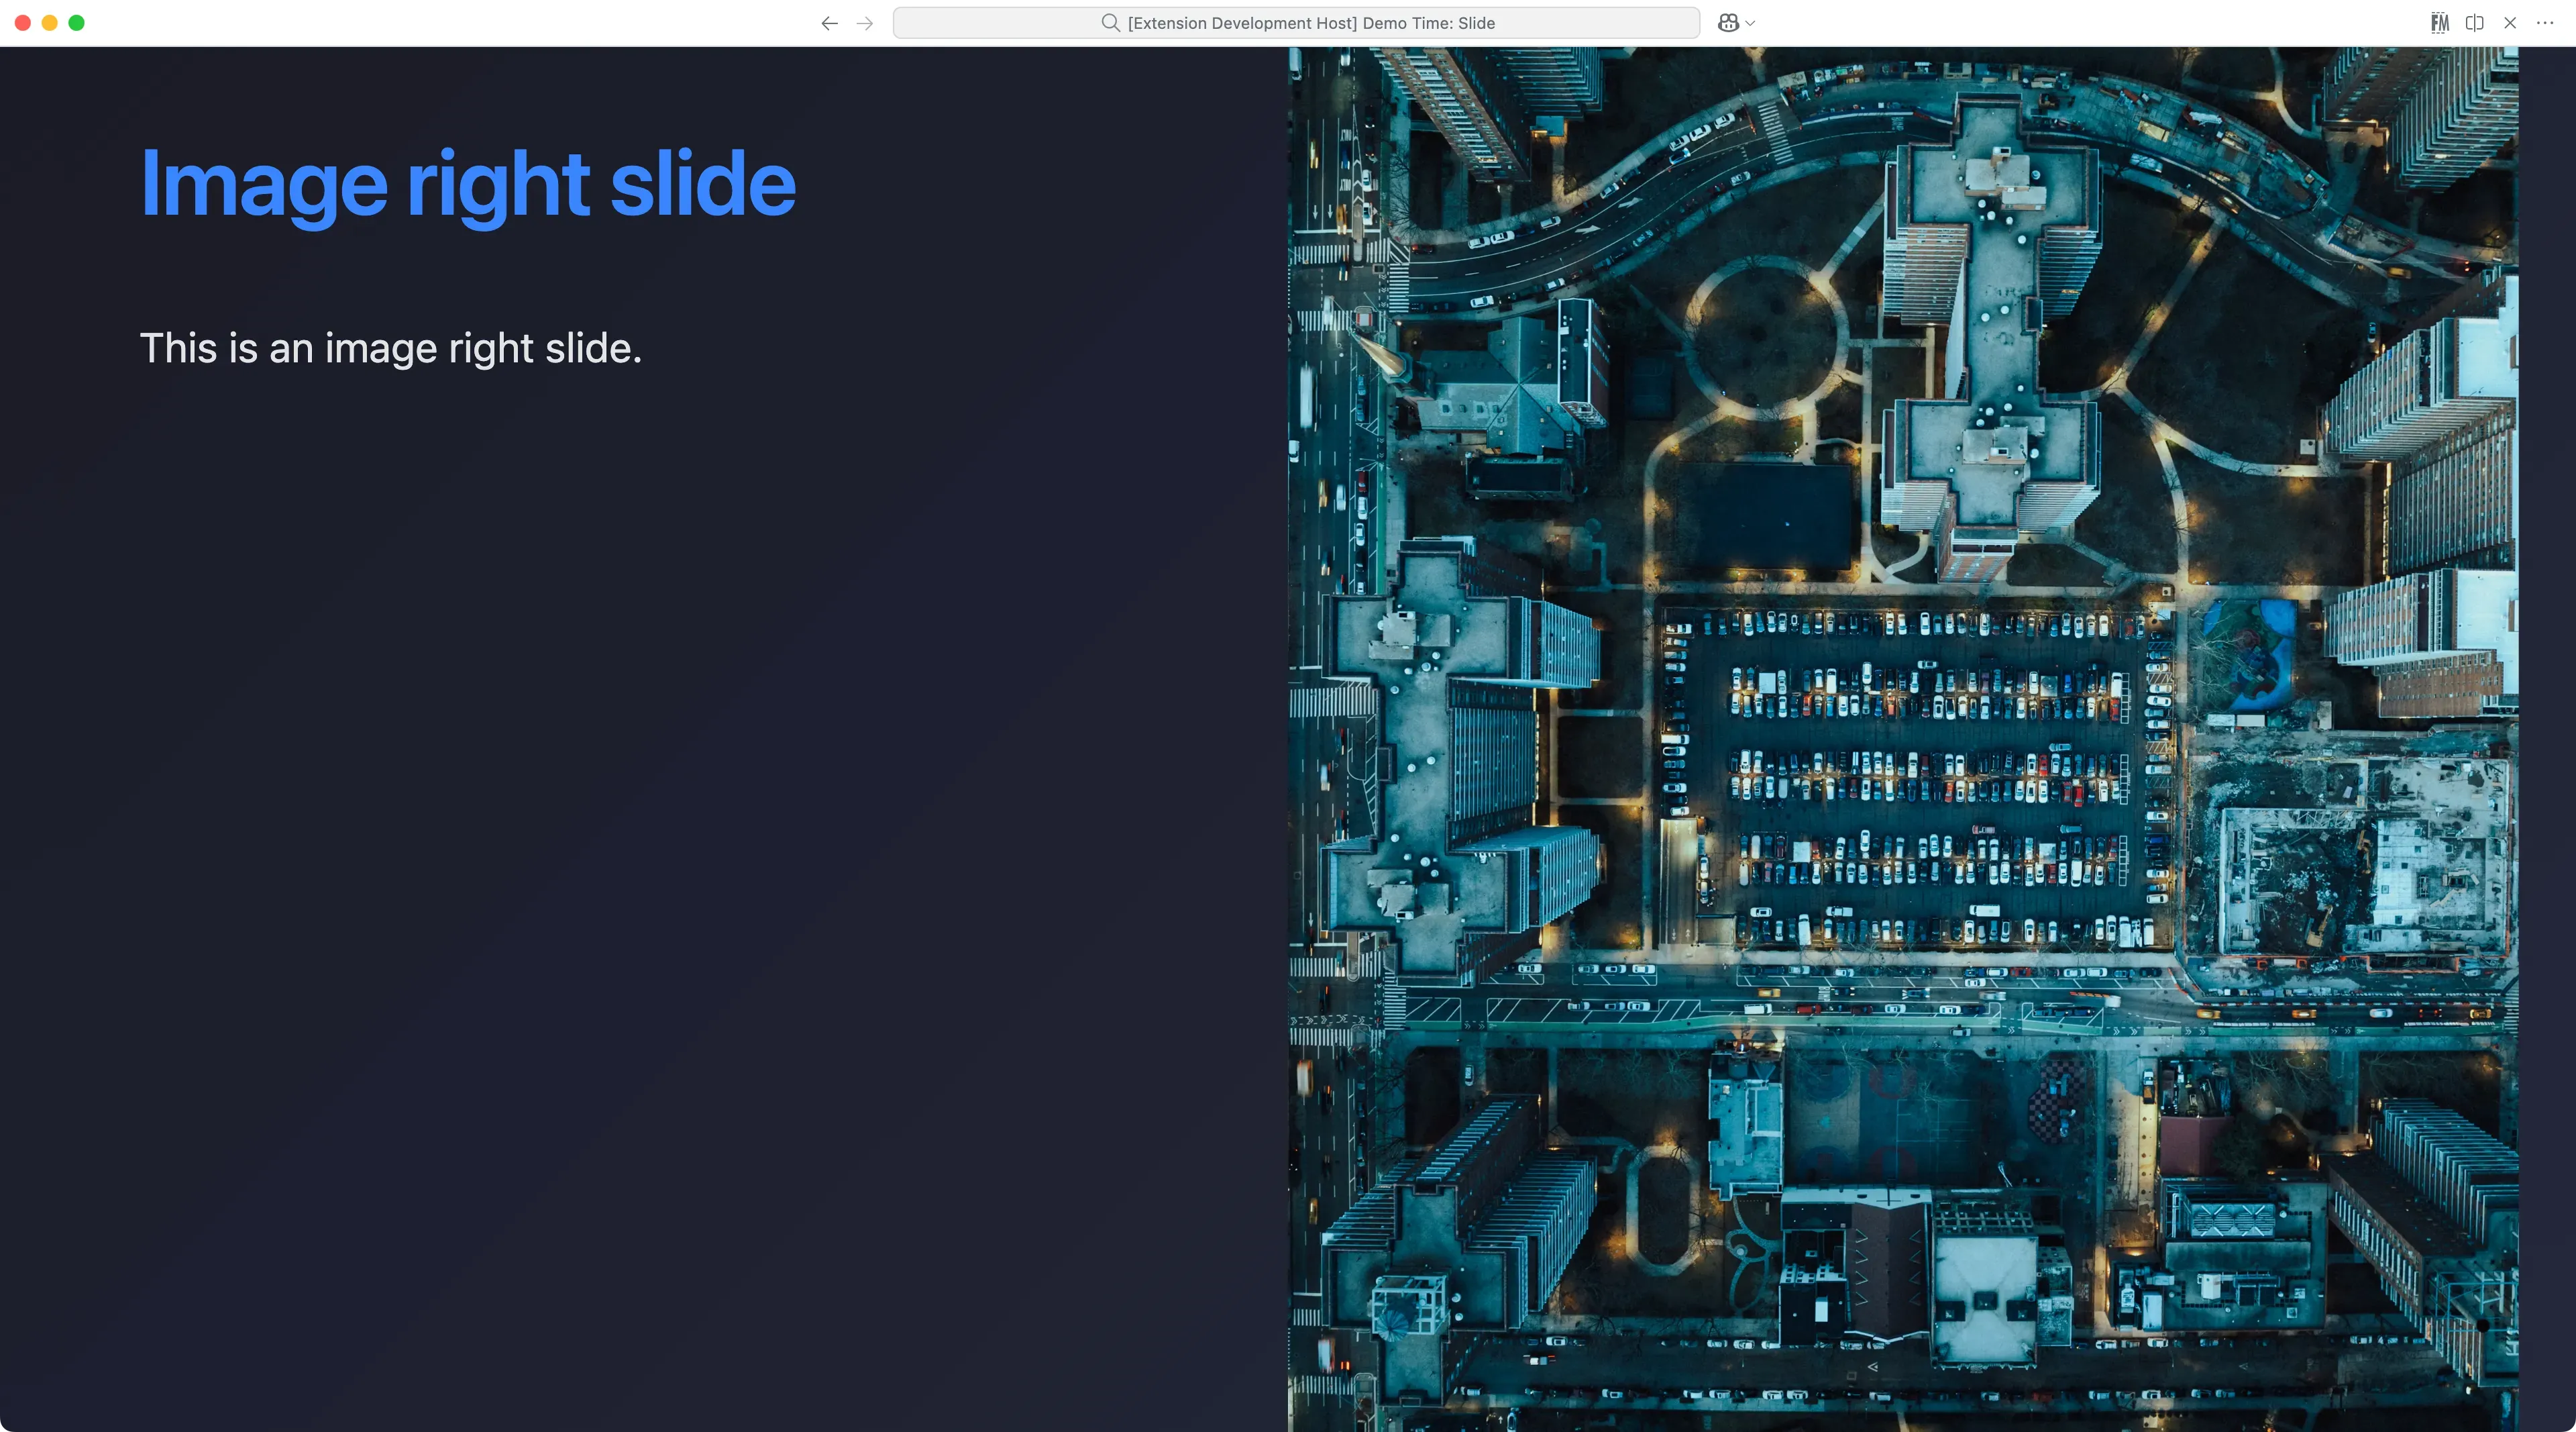Click the red window close button
This screenshot has width=2576, height=1432.
tap(23, 23)
